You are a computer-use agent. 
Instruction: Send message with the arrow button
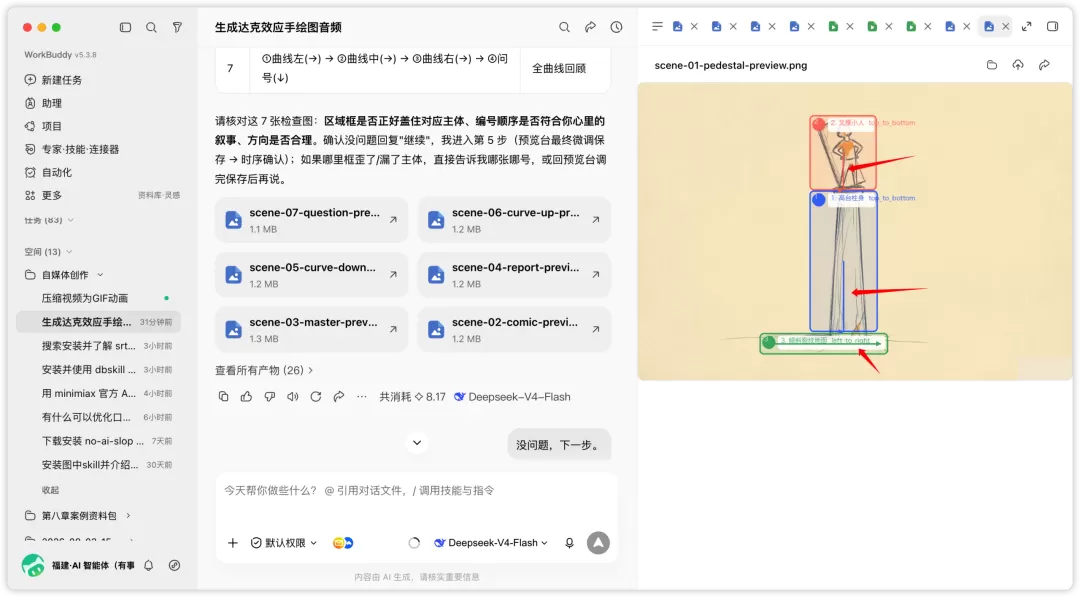point(599,543)
